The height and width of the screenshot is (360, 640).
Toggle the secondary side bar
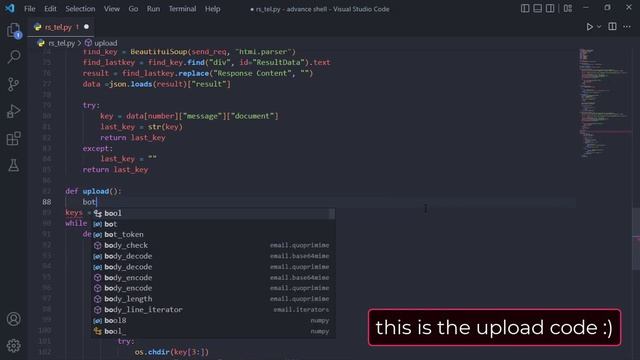[550, 8]
